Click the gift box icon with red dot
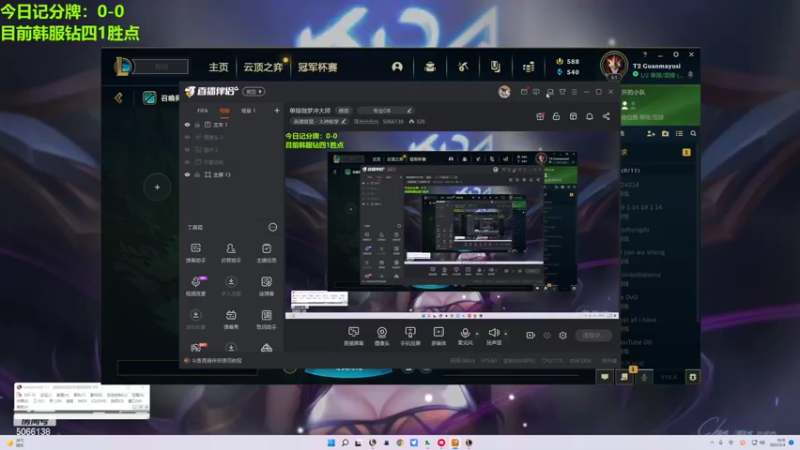The height and width of the screenshot is (450, 800). 540,116
